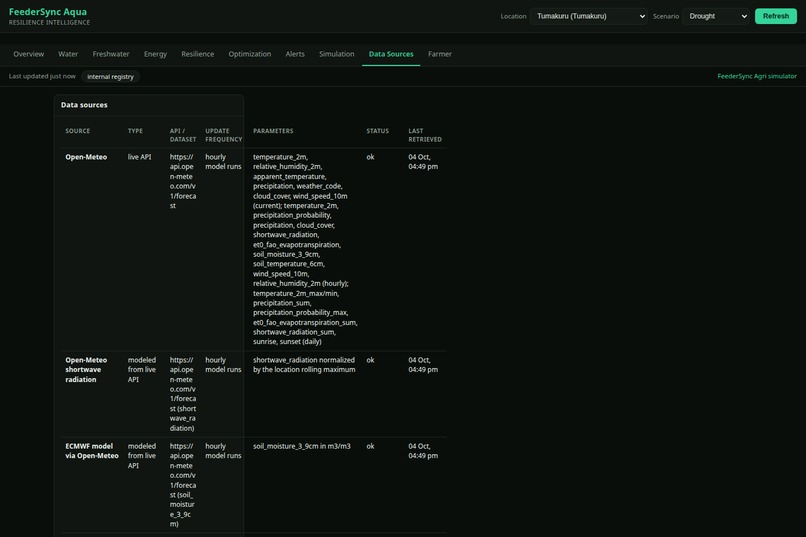The height and width of the screenshot is (537, 806).
Task: Click modeled from live API in shortwave row
Action: [x=142, y=369]
